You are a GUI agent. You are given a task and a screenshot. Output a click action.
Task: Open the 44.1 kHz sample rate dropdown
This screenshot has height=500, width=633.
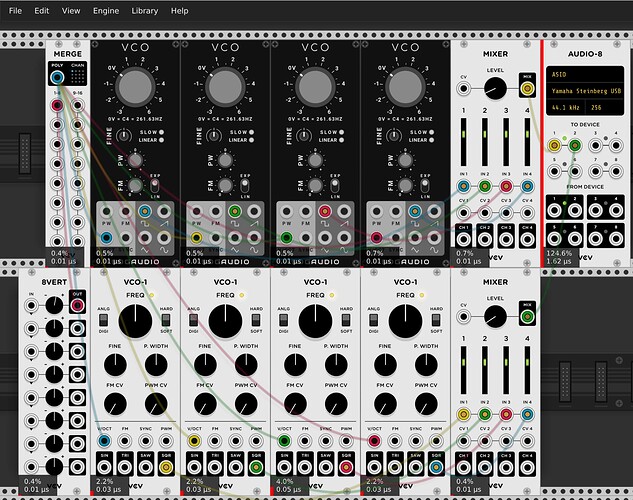click(x=566, y=108)
